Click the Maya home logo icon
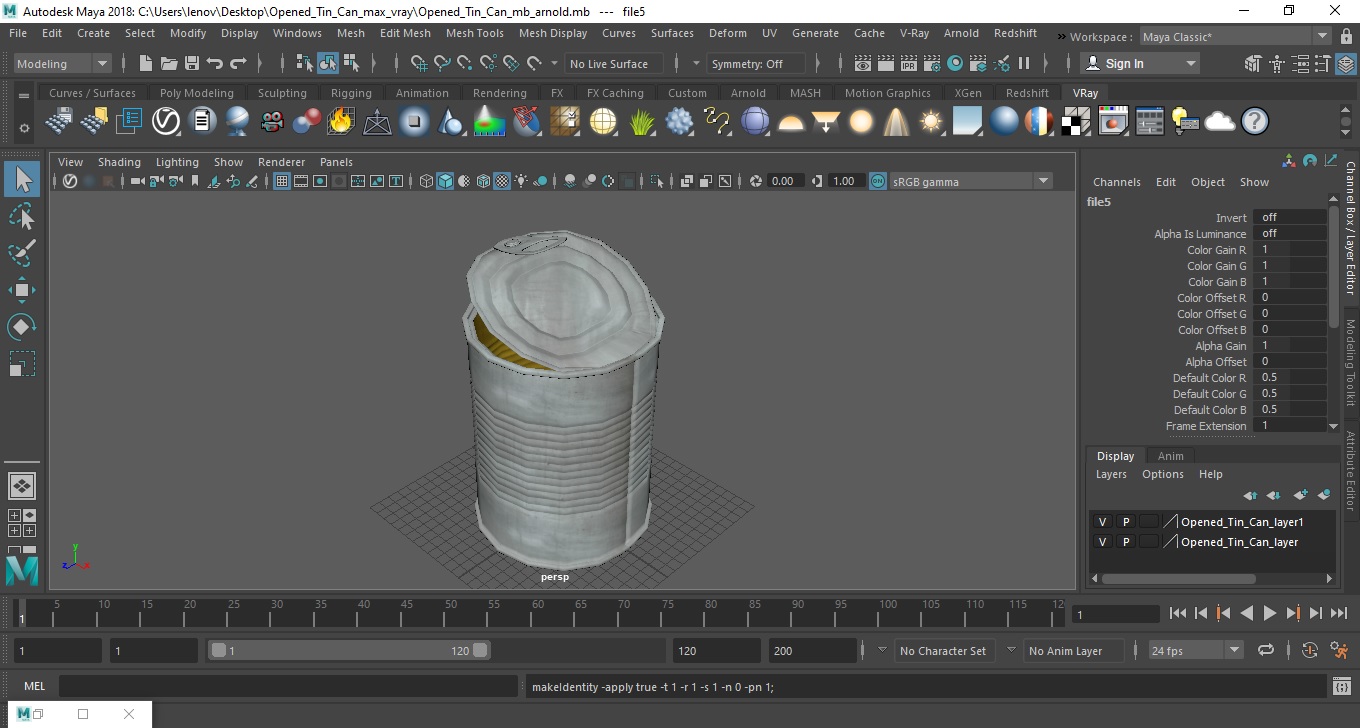The width and height of the screenshot is (1360, 728). click(22, 571)
